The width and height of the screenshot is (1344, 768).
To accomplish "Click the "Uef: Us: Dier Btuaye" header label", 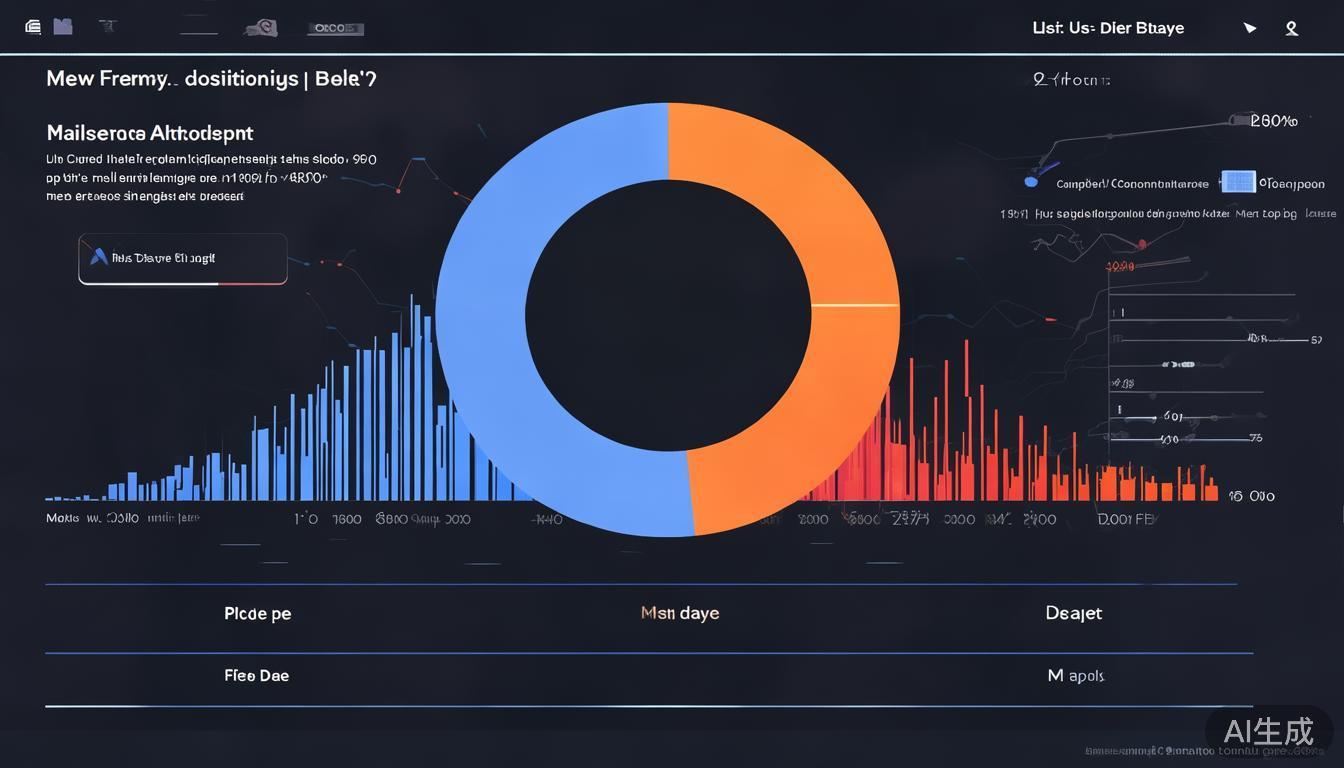I will [1108, 28].
